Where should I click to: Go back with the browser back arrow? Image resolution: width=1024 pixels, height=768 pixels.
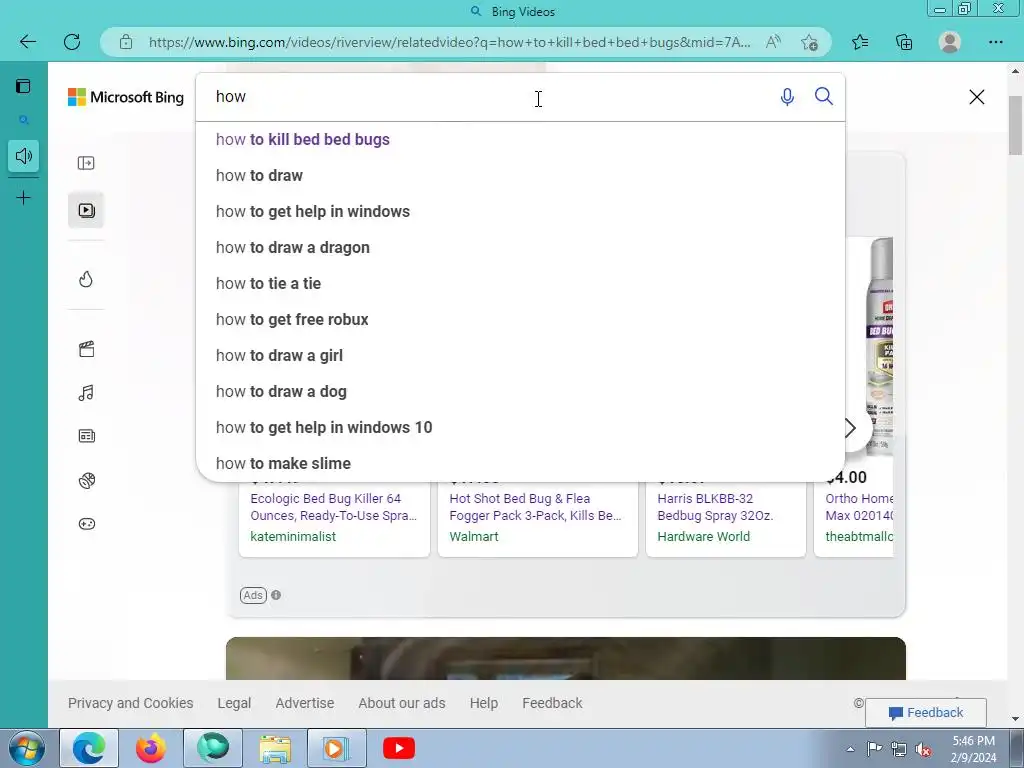click(27, 42)
